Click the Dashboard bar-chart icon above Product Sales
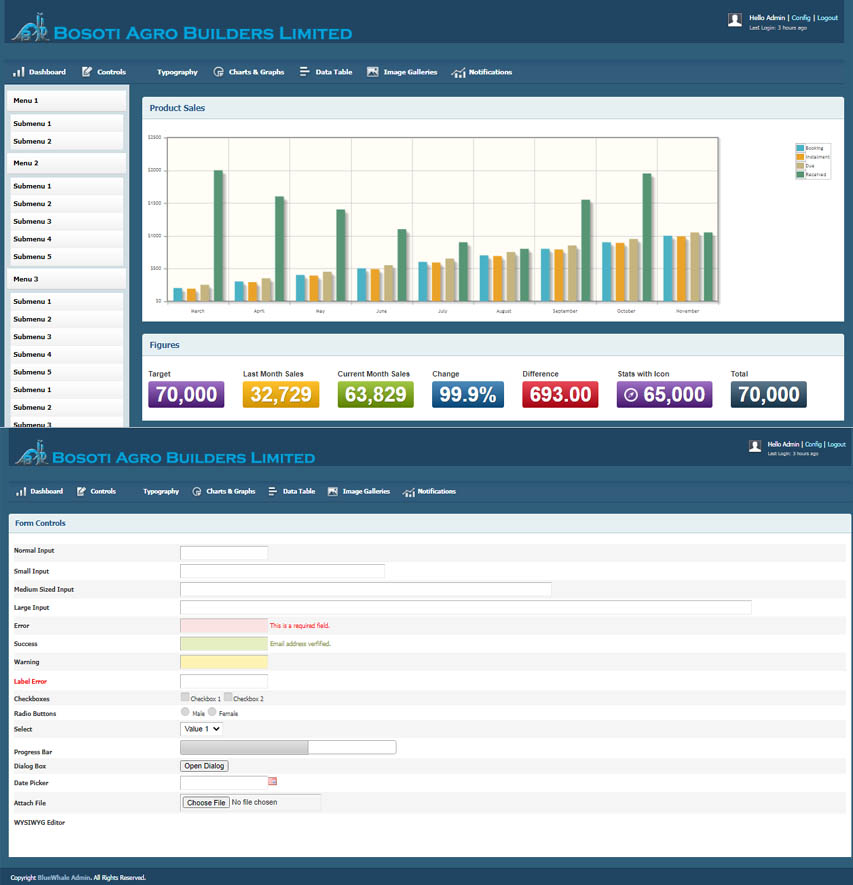Screen dimensions: 853x885 tap(19, 72)
